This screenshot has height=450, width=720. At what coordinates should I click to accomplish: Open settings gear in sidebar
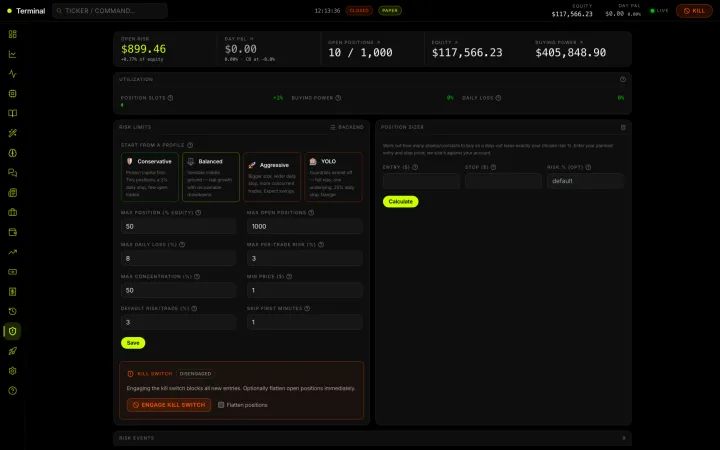12,371
